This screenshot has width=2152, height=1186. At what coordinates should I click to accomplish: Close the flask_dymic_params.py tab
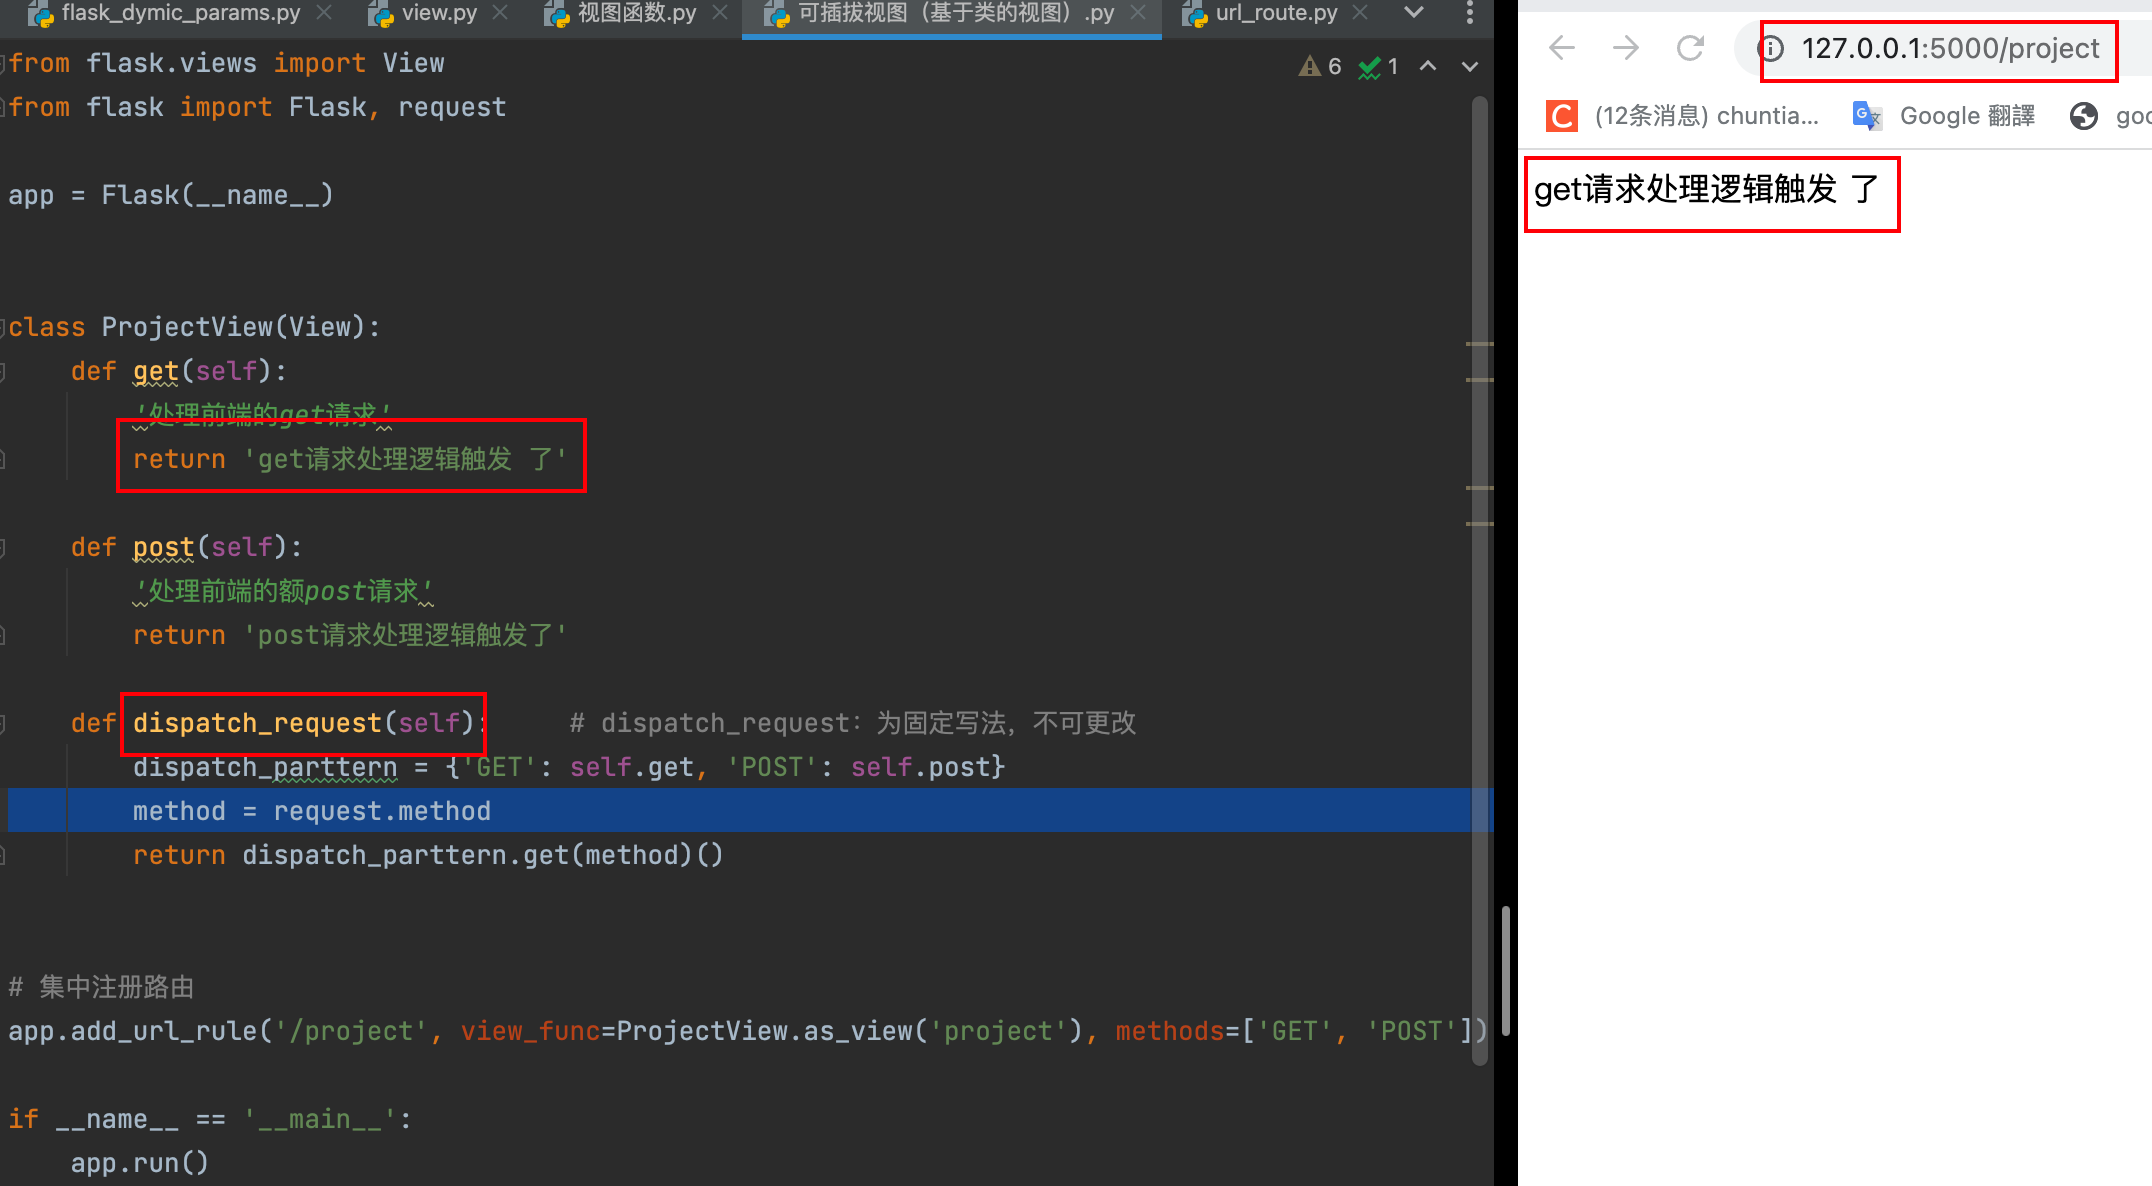[323, 13]
